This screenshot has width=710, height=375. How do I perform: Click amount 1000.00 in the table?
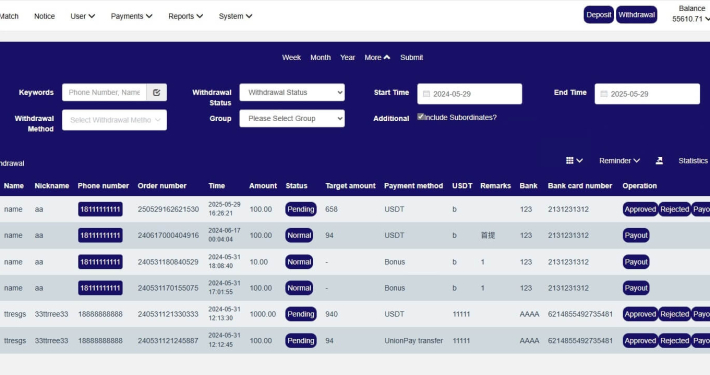tap(263, 314)
